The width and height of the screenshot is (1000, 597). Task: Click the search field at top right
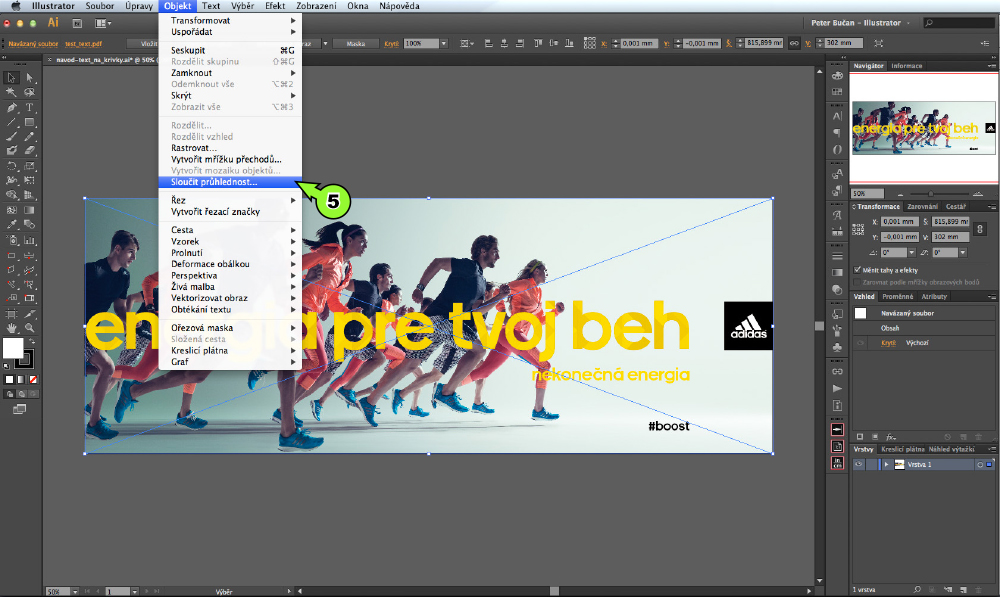coord(958,22)
